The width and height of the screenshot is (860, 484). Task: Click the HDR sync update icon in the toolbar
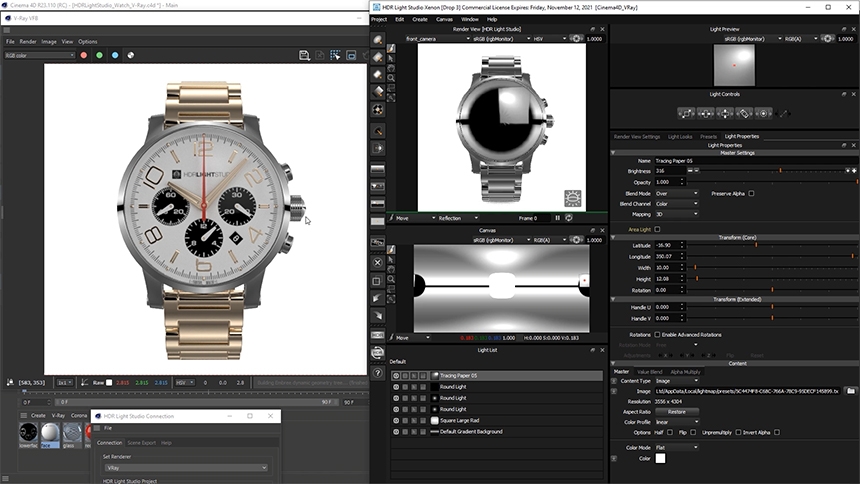[x=377, y=353]
